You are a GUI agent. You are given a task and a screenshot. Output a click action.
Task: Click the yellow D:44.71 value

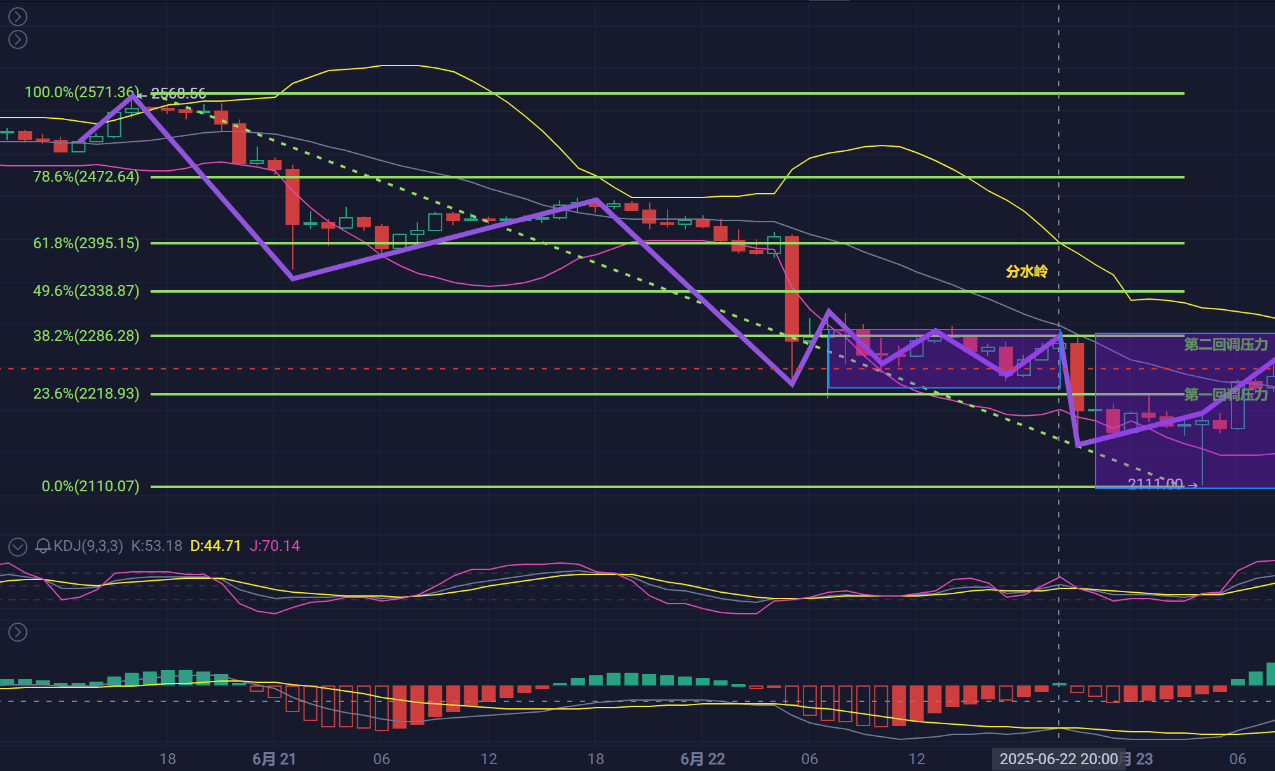pos(216,546)
